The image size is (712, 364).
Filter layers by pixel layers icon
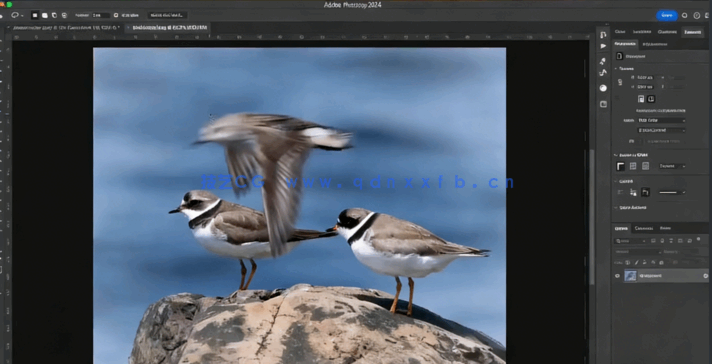(654, 241)
